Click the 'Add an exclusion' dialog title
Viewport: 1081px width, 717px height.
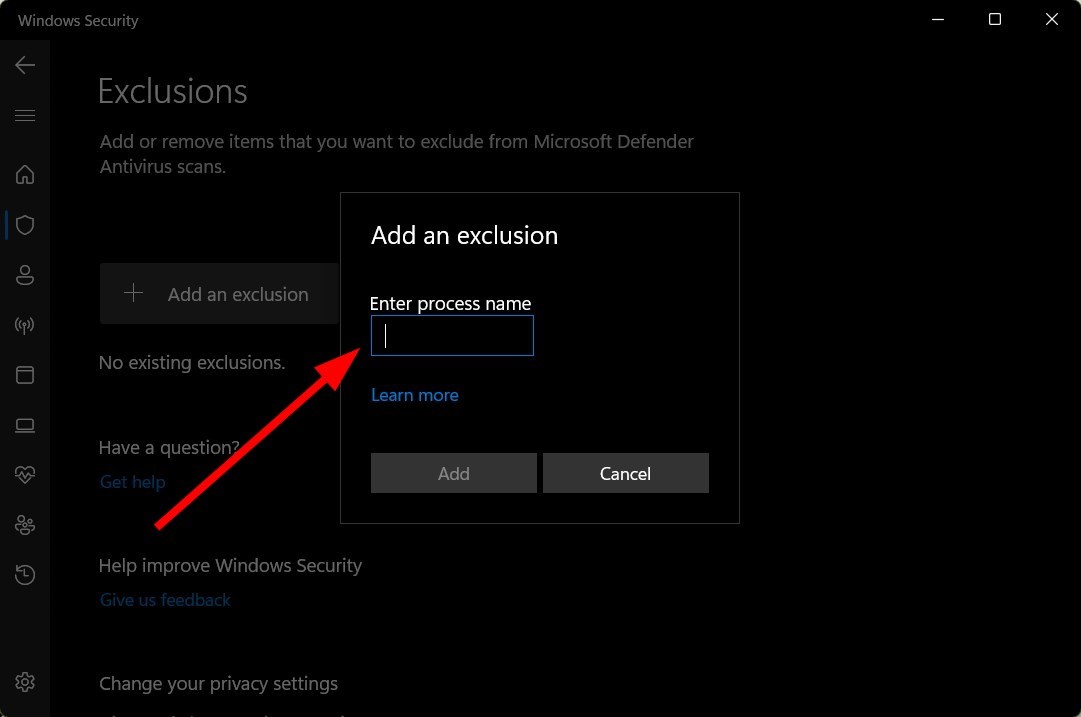point(465,236)
